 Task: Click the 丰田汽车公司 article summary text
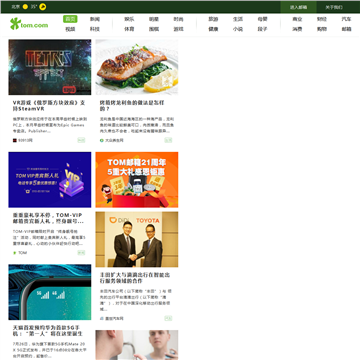point(136,300)
